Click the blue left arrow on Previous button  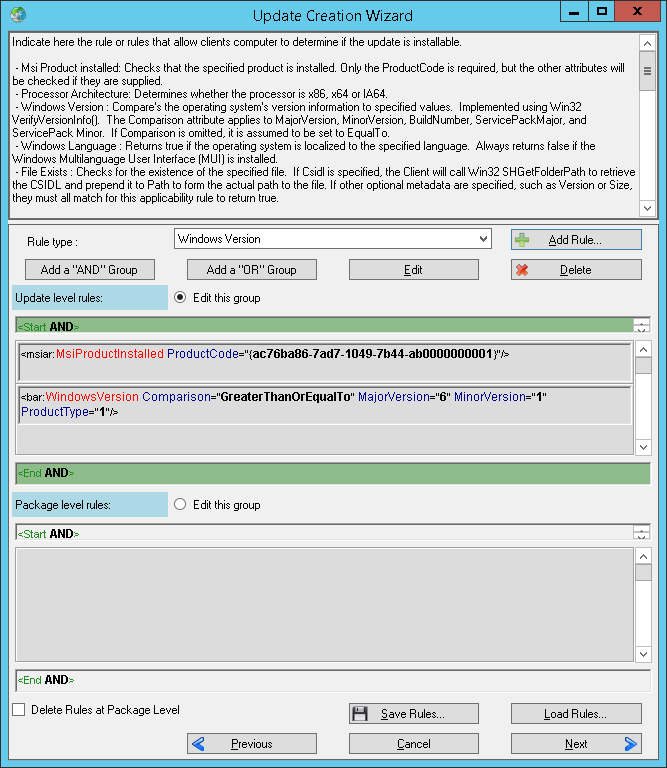pos(198,744)
